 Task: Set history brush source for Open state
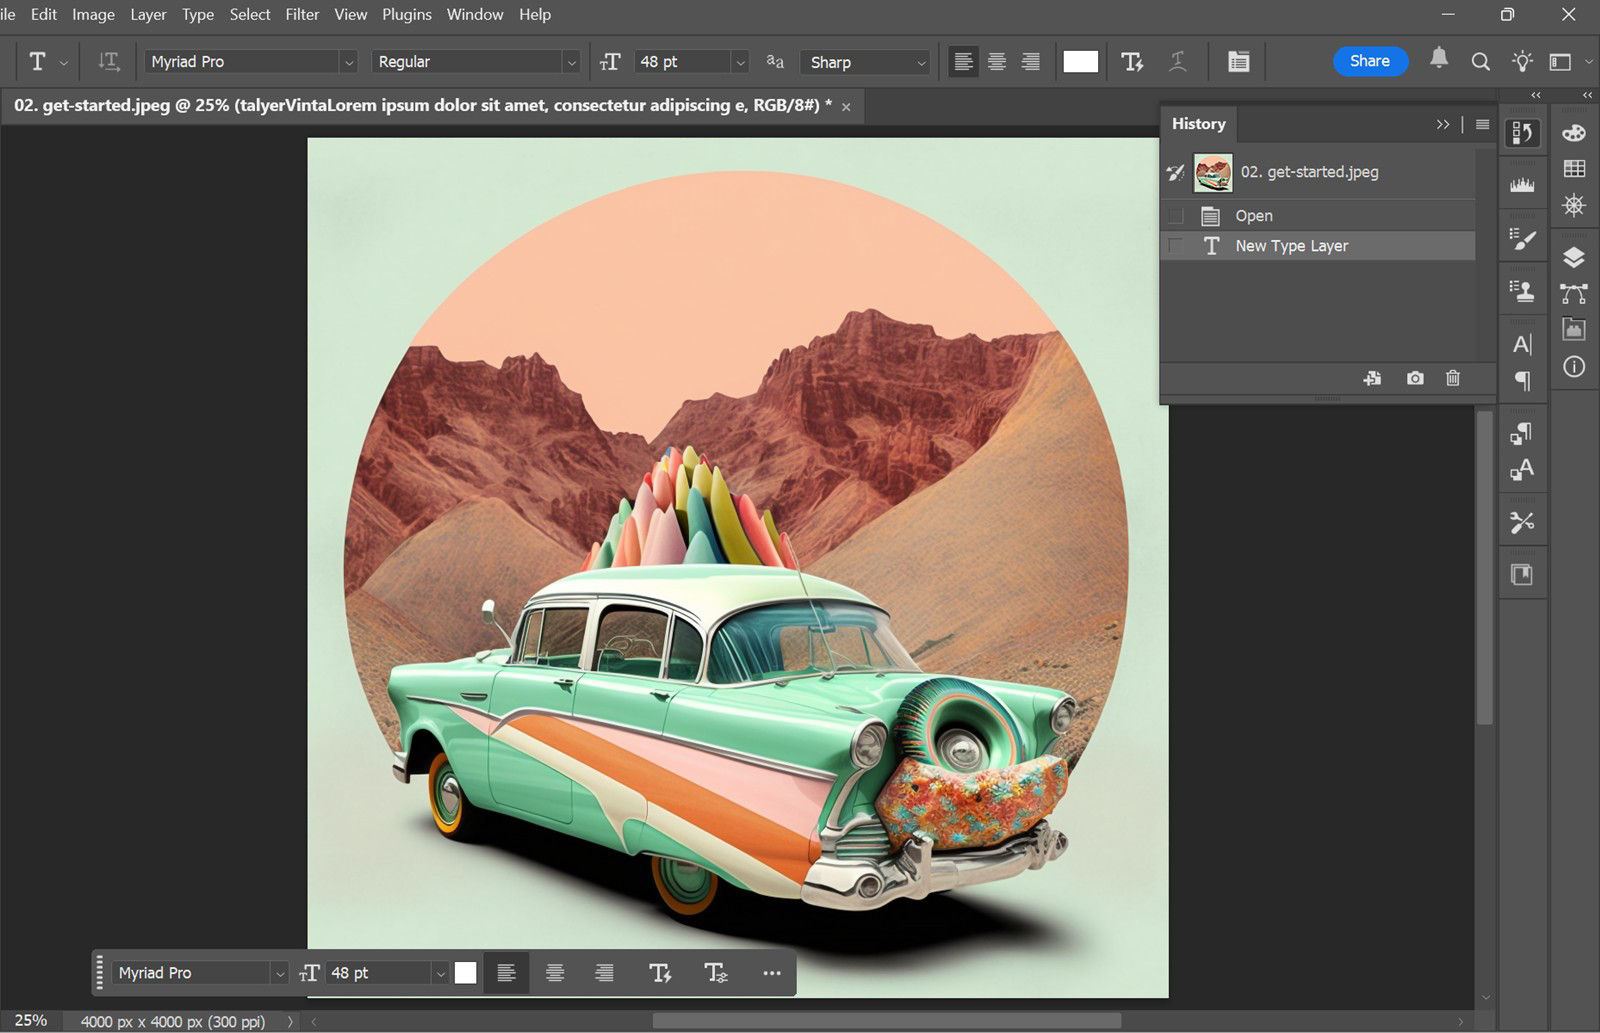(1175, 215)
